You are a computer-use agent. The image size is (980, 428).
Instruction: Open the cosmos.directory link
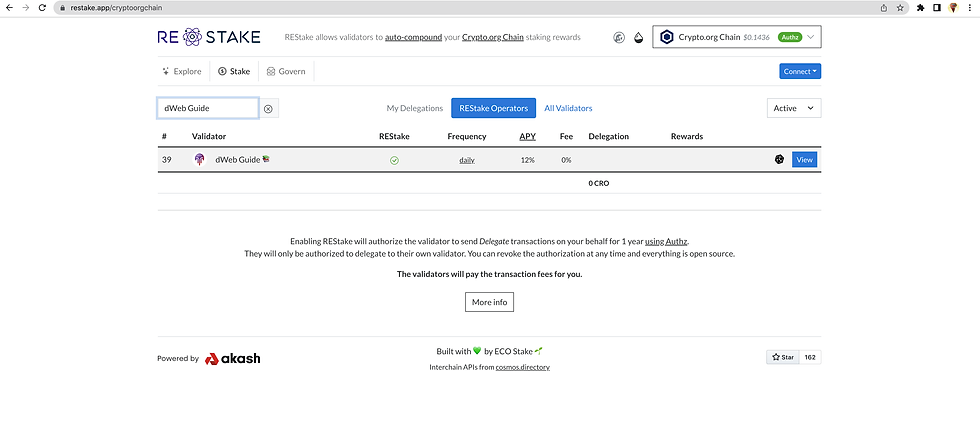522,367
